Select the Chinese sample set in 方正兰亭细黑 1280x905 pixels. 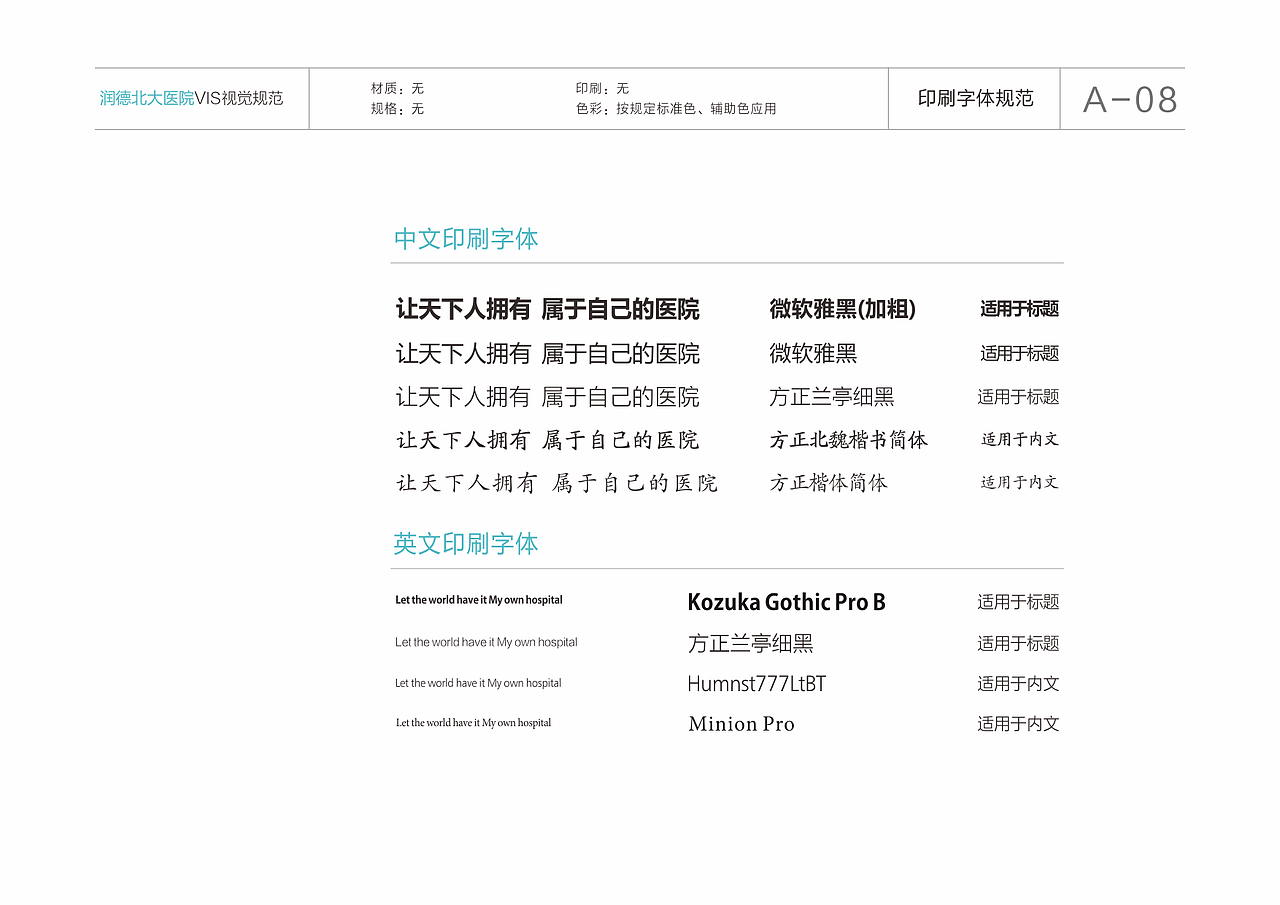(x=548, y=397)
